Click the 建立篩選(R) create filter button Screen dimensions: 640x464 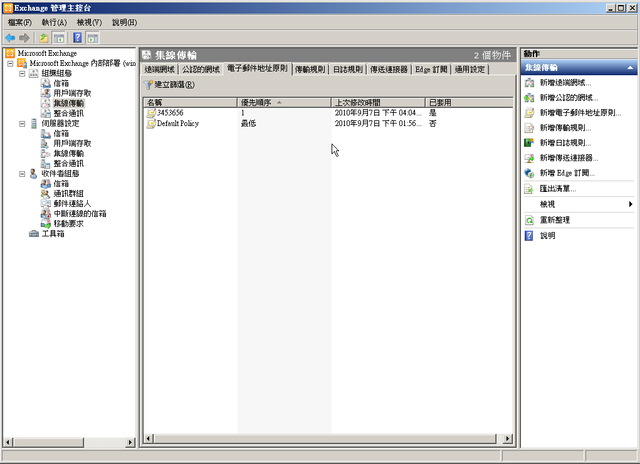pos(169,84)
